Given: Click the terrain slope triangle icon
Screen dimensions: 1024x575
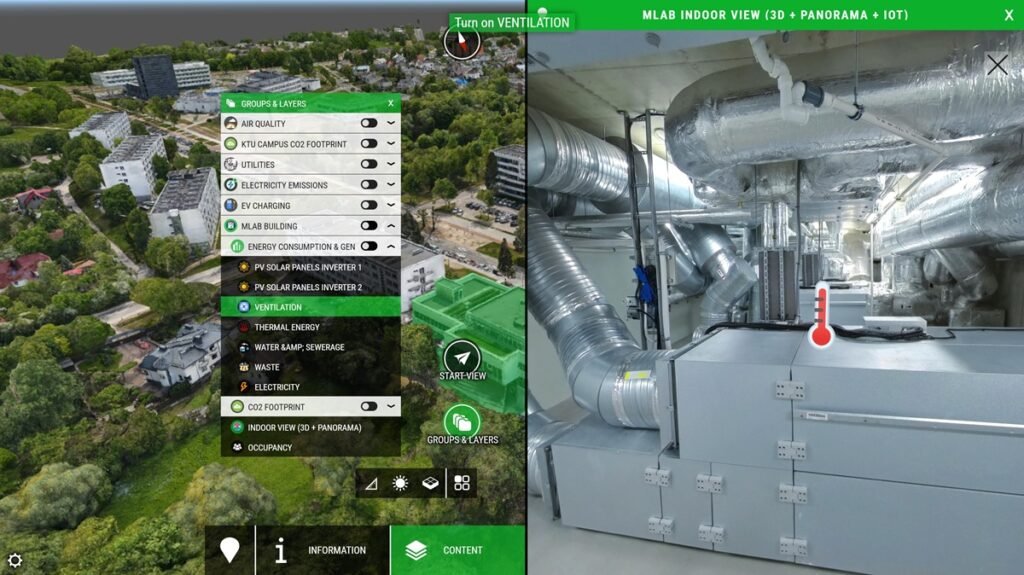Looking at the screenshot, I should pyautogui.click(x=371, y=483).
